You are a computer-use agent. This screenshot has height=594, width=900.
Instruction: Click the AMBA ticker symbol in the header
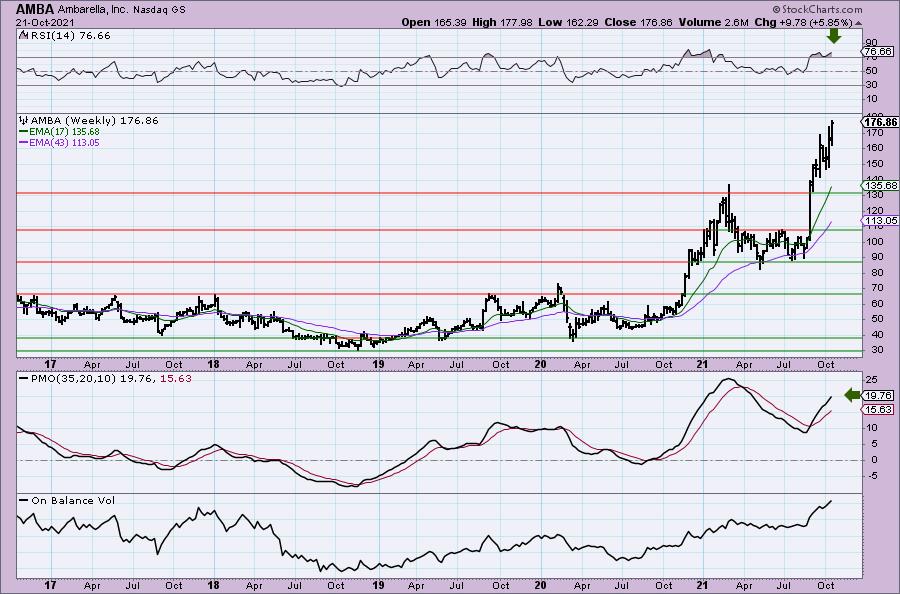point(35,9)
